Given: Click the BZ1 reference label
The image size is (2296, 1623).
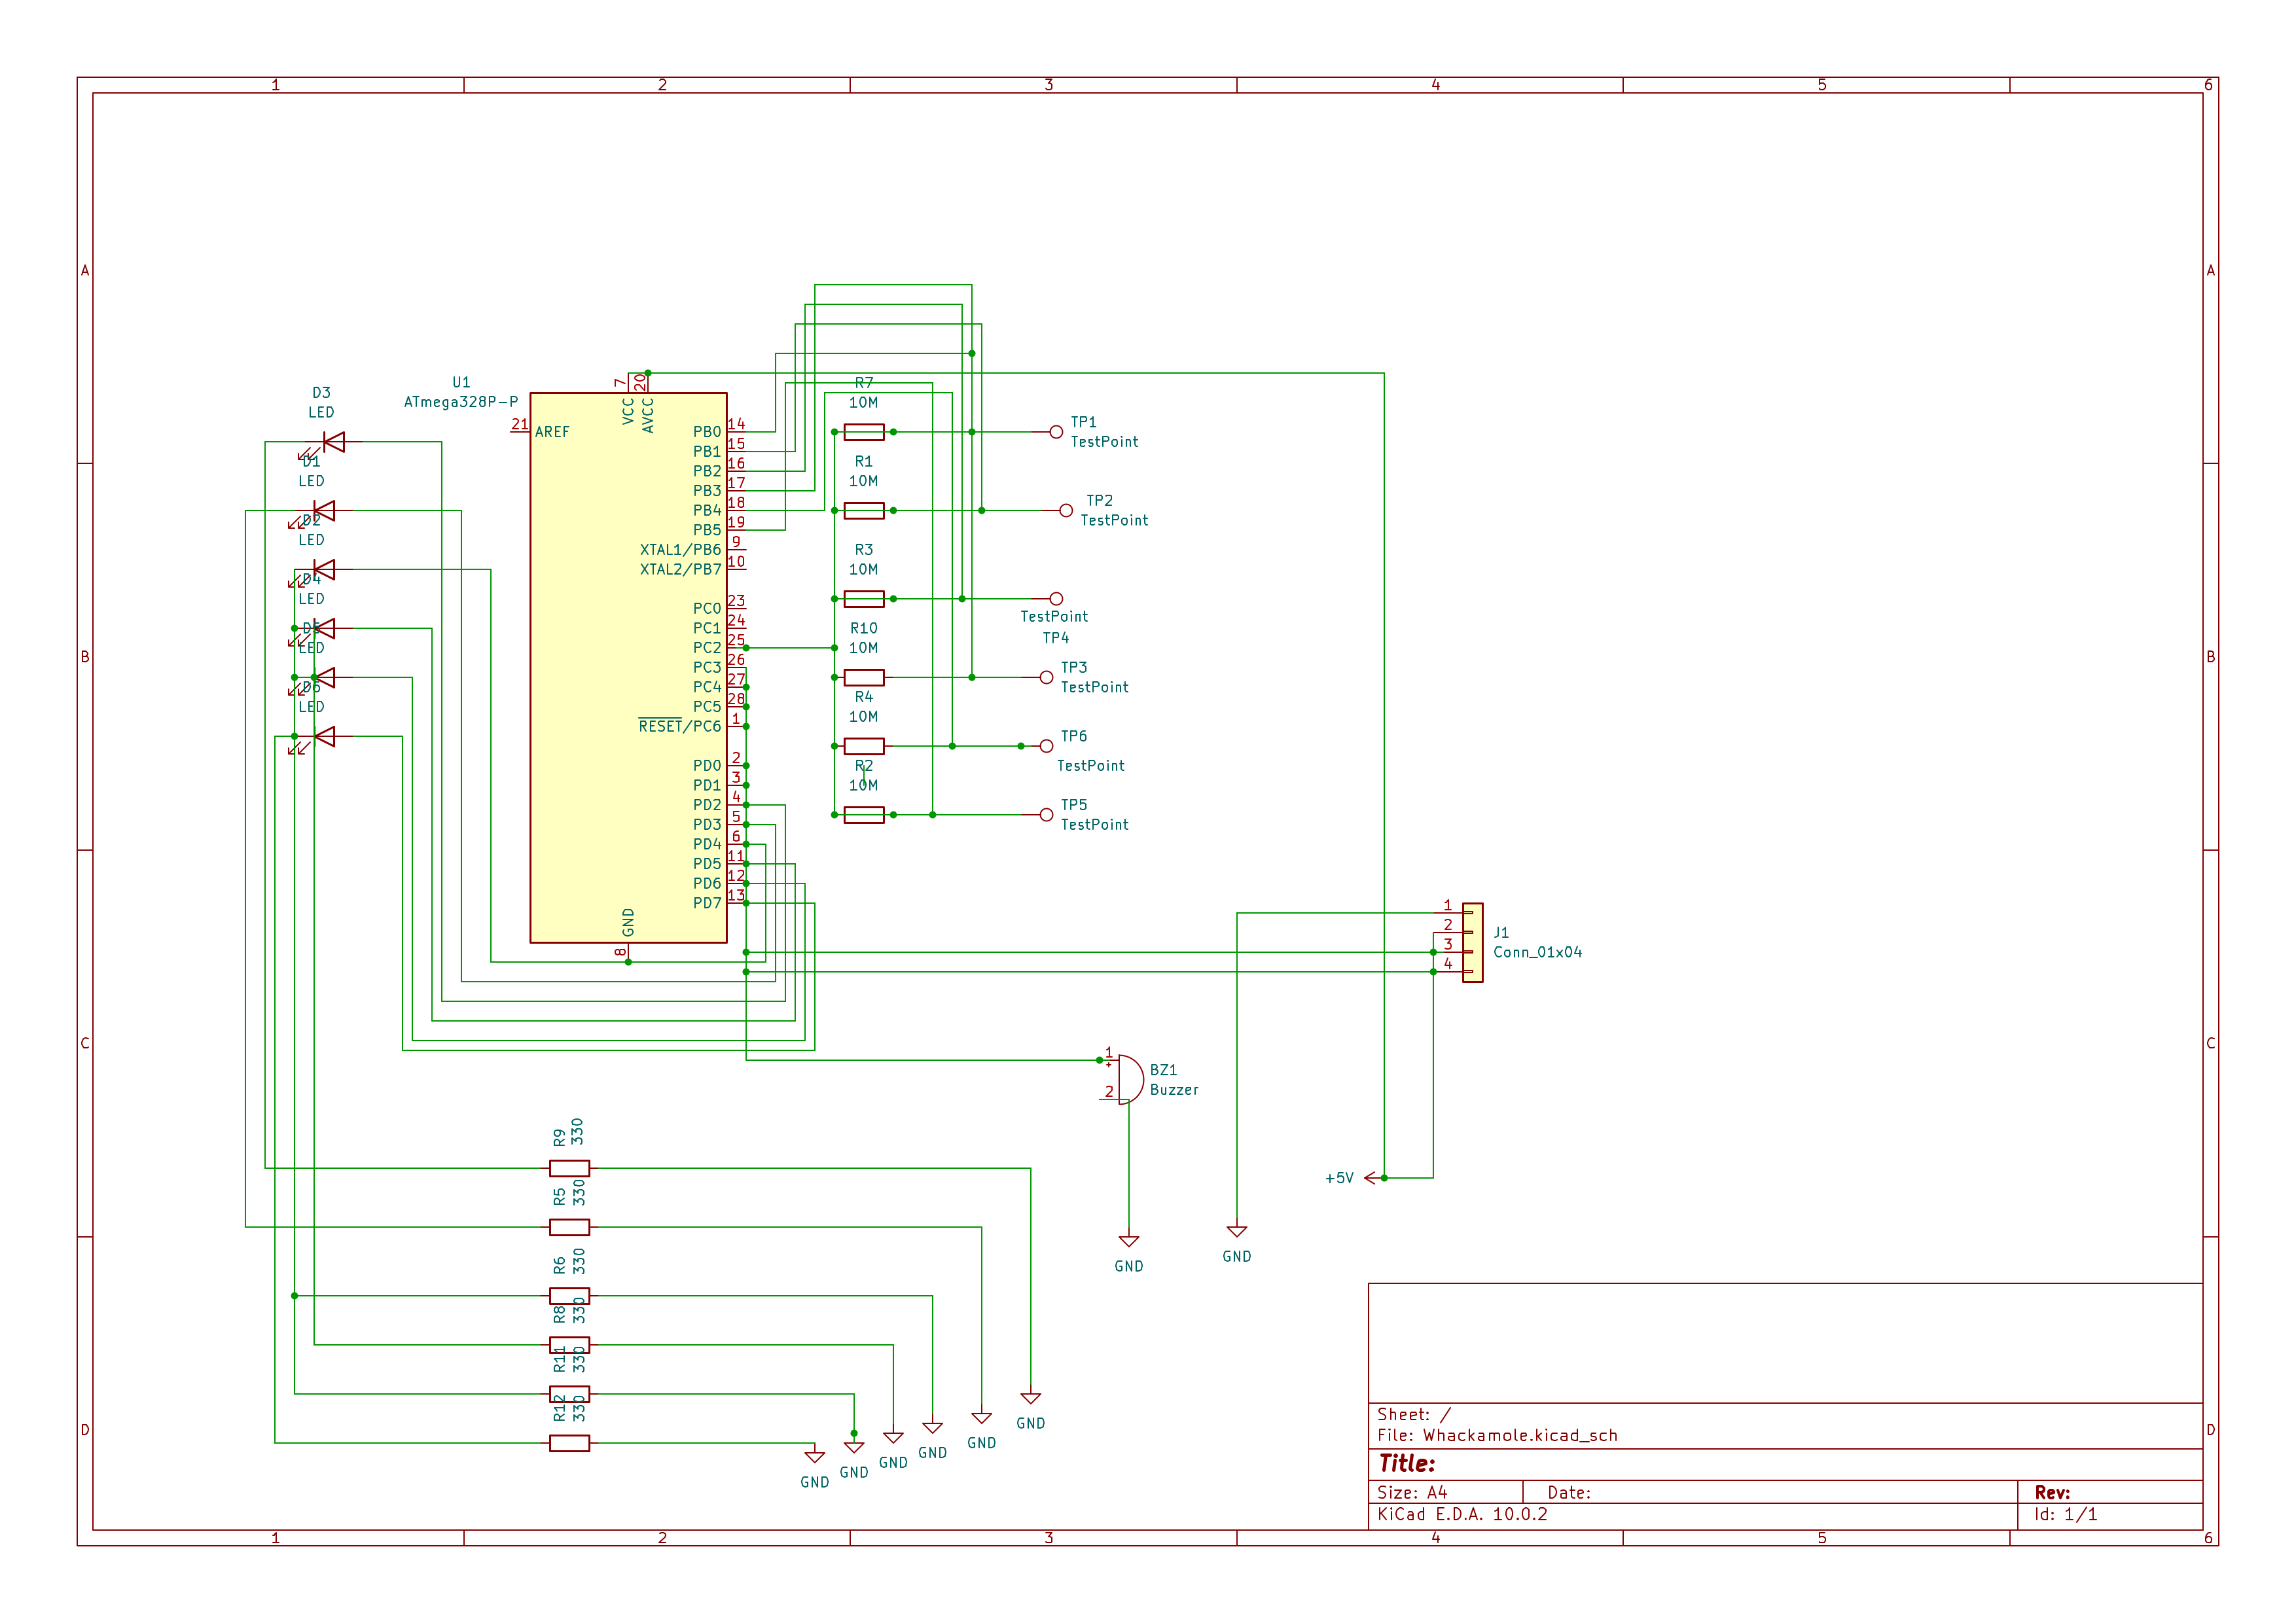Looking at the screenshot, I should [1164, 1070].
